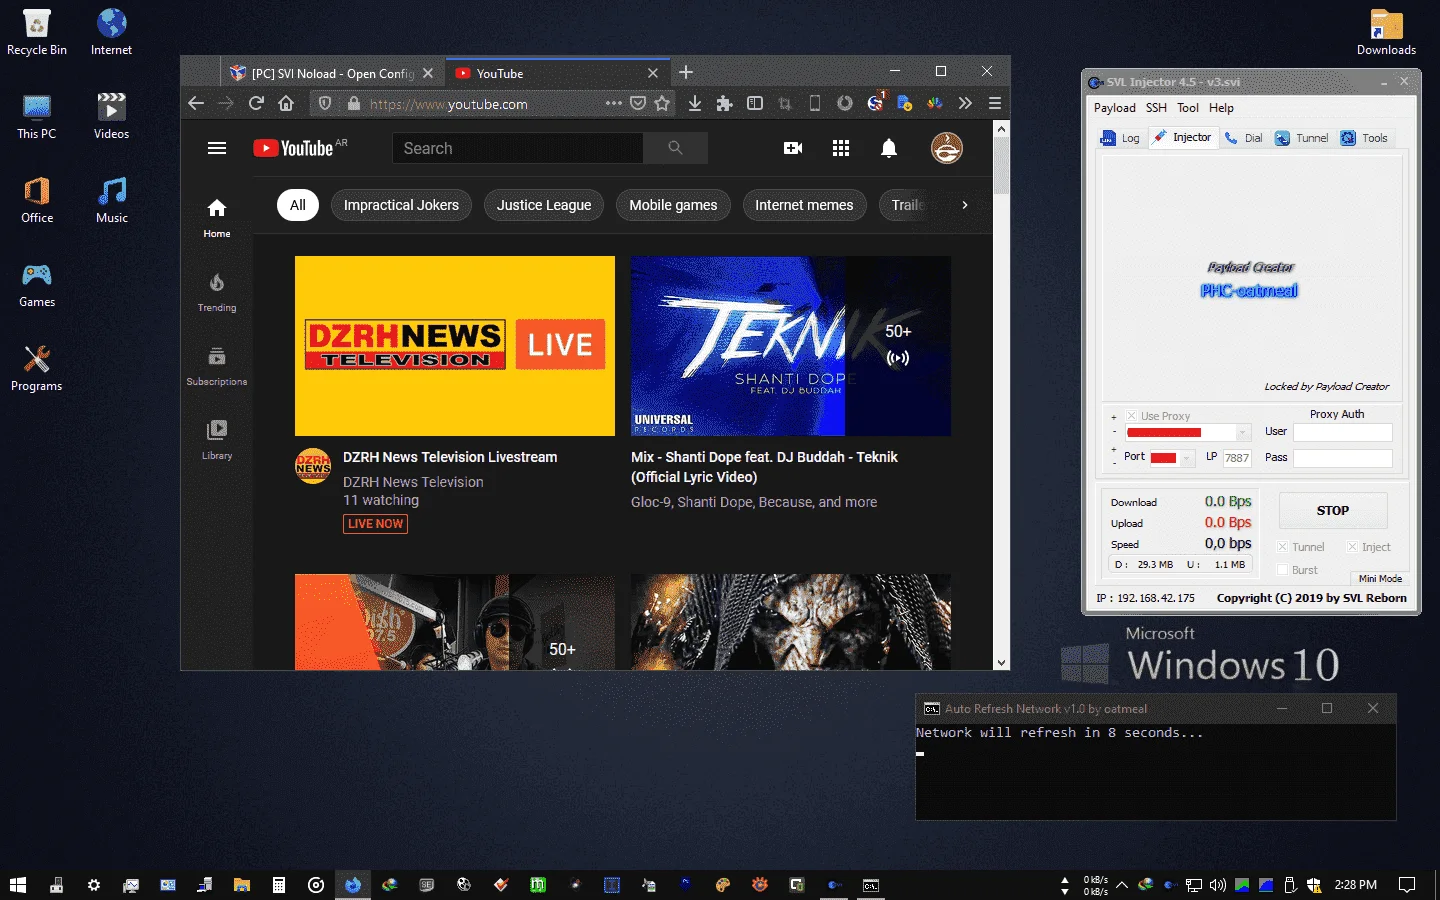Open the Recycle Bin desktop icon
The image size is (1440, 900).
pos(37,32)
